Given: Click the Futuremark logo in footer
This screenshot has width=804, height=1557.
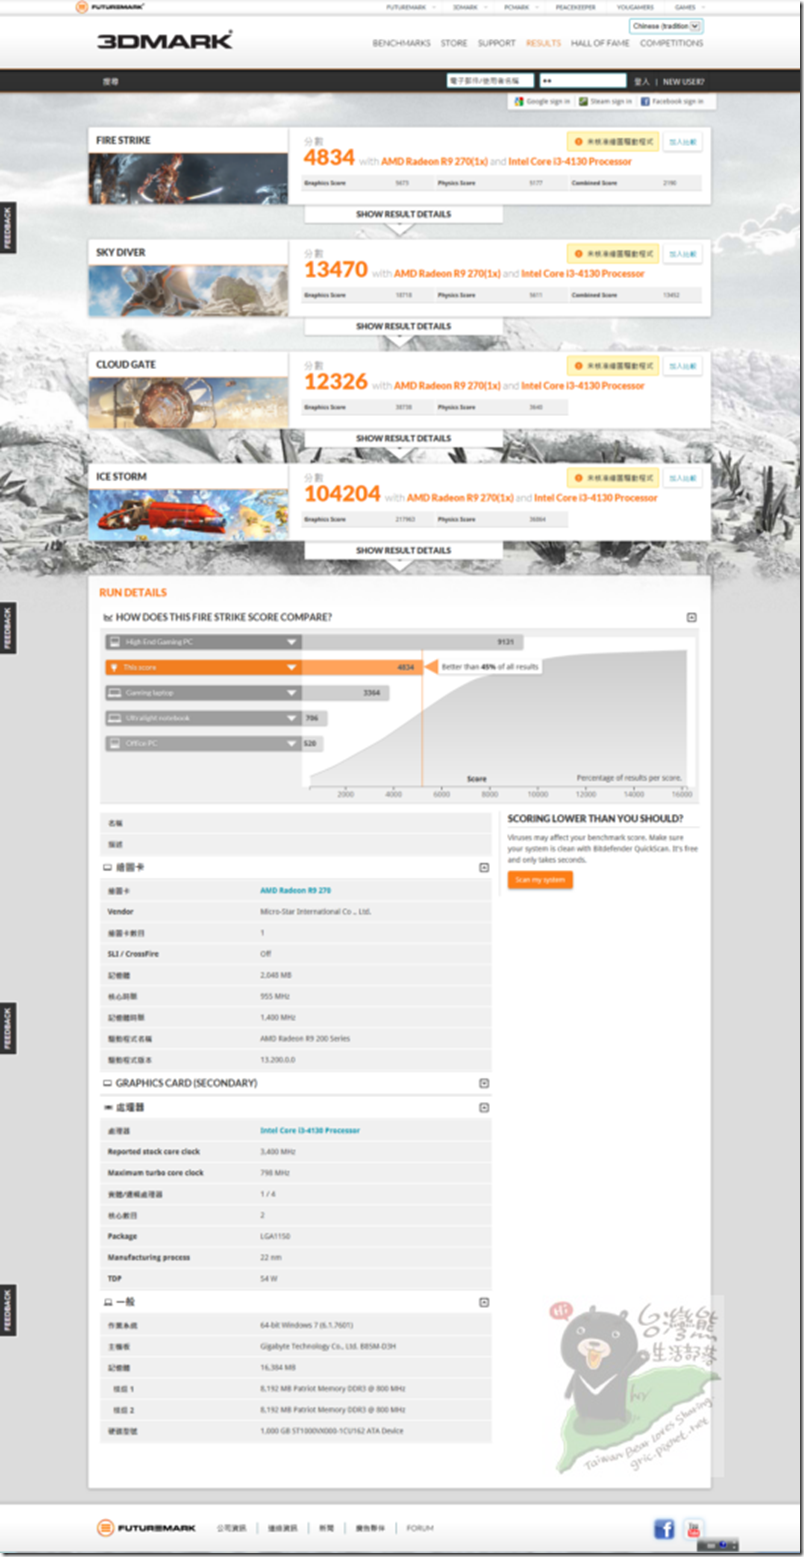Looking at the screenshot, I should click(x=147, y=1528).
